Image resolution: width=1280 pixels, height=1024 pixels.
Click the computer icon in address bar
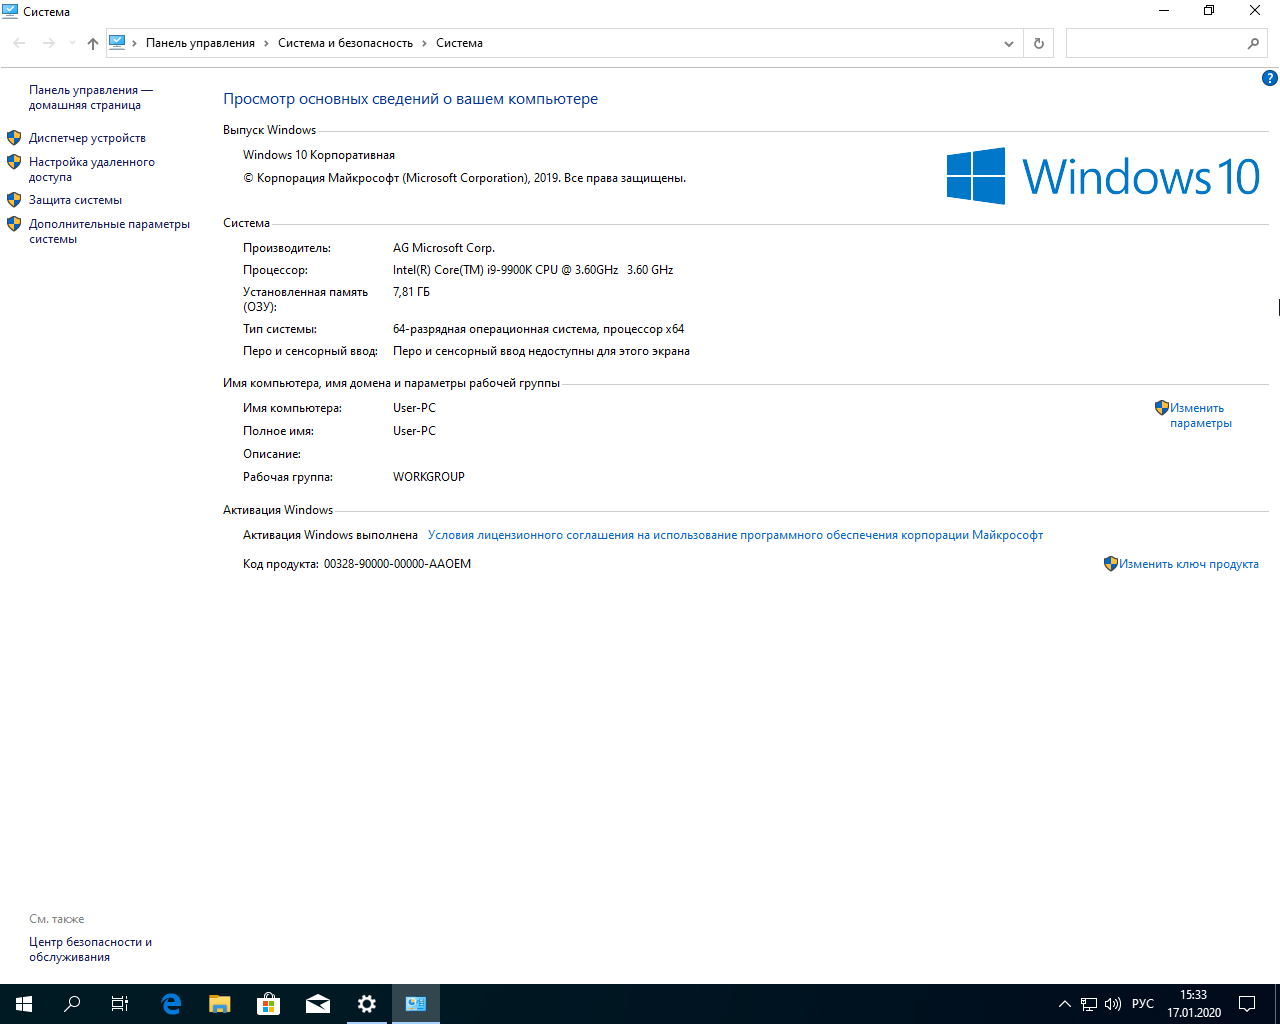coord(117,43)
